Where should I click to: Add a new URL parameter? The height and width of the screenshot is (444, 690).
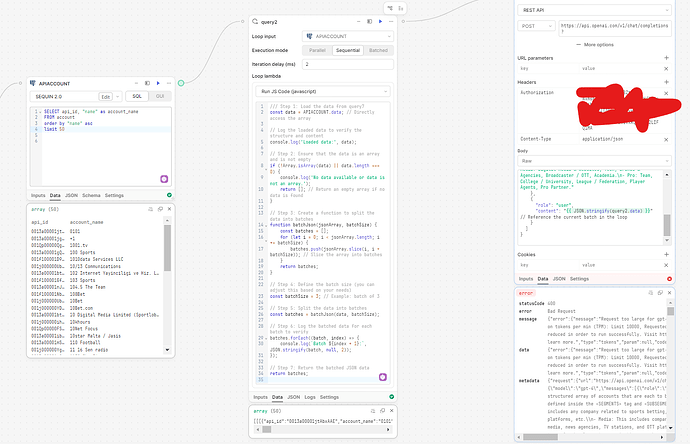coord(666,58)
